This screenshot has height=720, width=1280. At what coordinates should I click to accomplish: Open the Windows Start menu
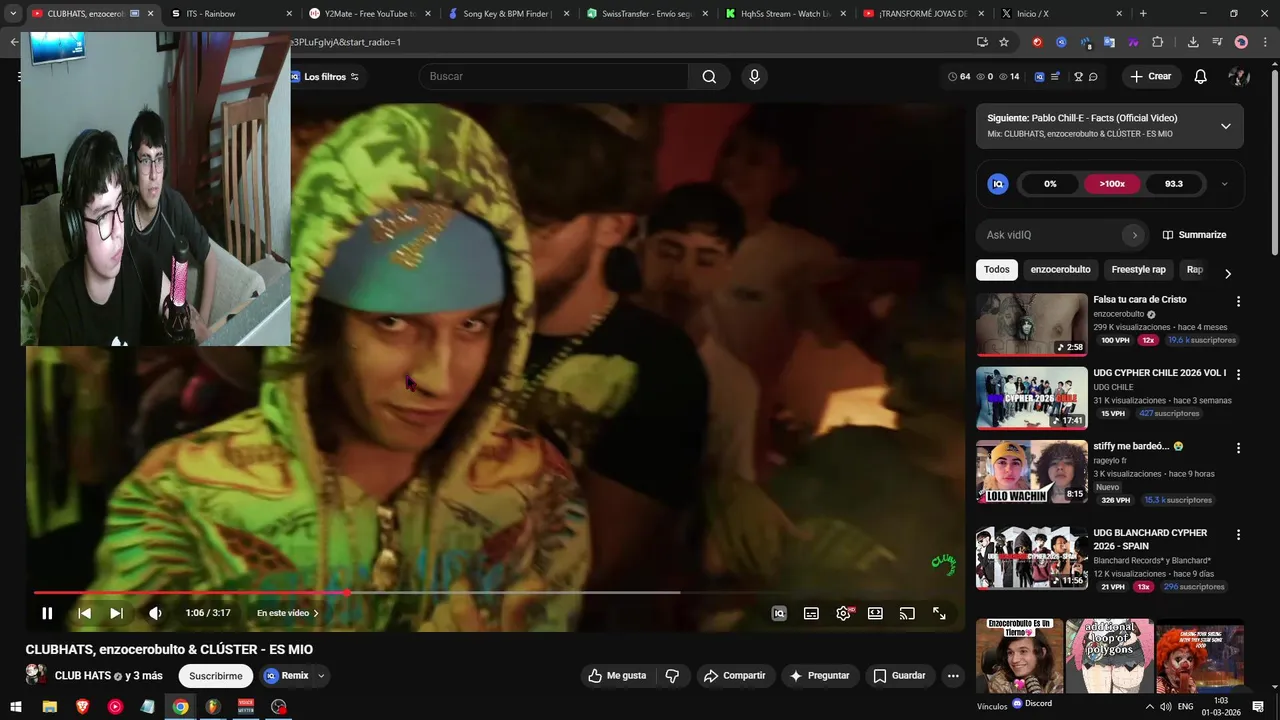coord(16,706)
